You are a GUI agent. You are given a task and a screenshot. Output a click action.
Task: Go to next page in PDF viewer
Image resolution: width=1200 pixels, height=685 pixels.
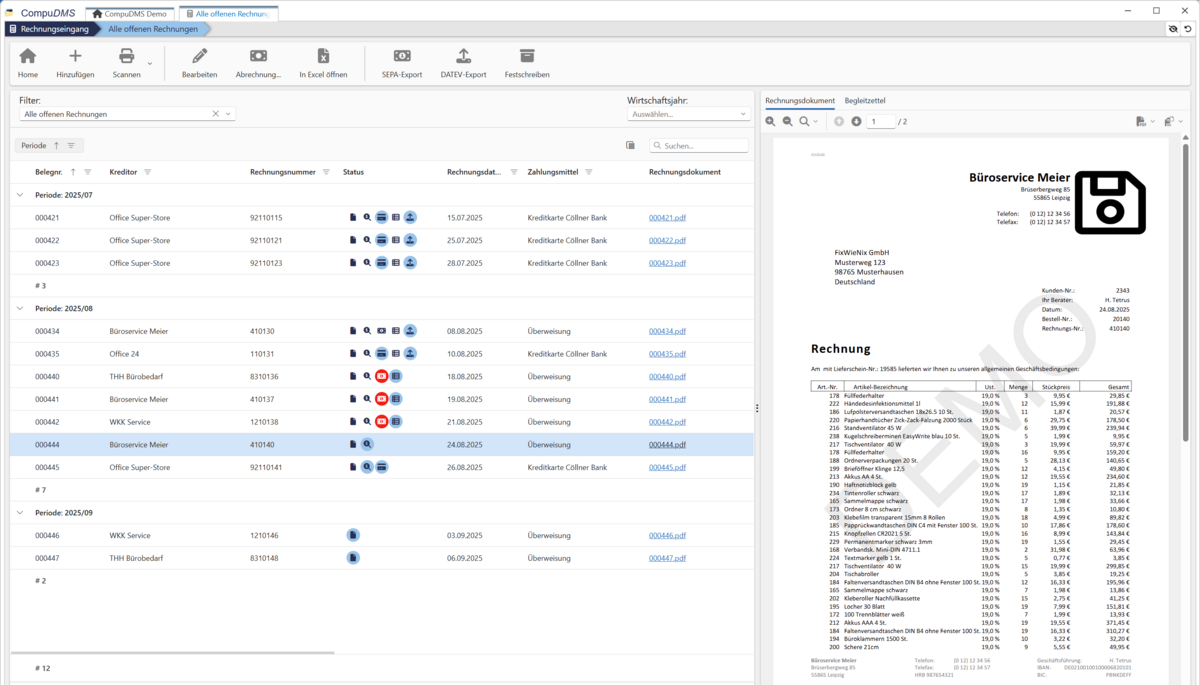[x=856, y=121]
